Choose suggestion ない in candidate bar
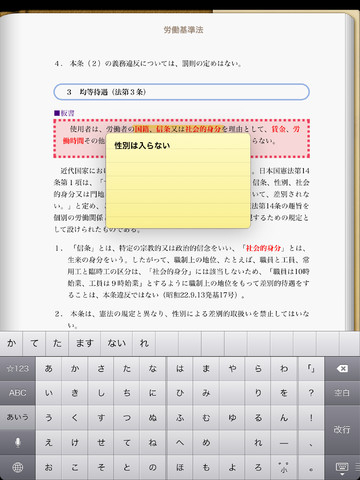 tap(117, 343)
